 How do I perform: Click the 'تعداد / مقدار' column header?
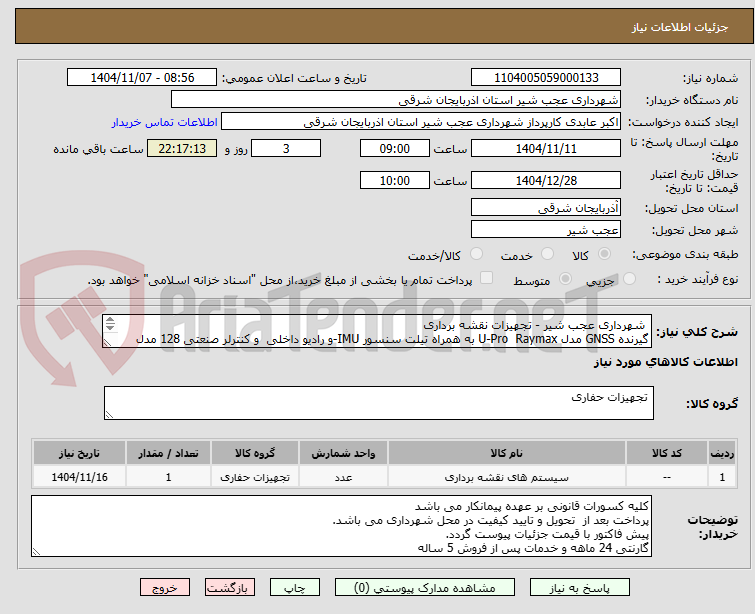[169, 453]
